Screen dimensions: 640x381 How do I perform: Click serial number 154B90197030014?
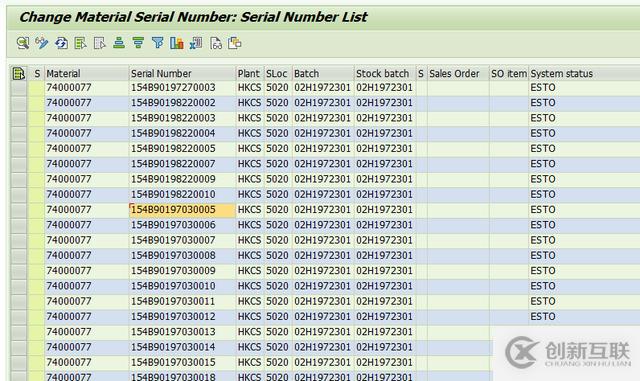point(173,347)
